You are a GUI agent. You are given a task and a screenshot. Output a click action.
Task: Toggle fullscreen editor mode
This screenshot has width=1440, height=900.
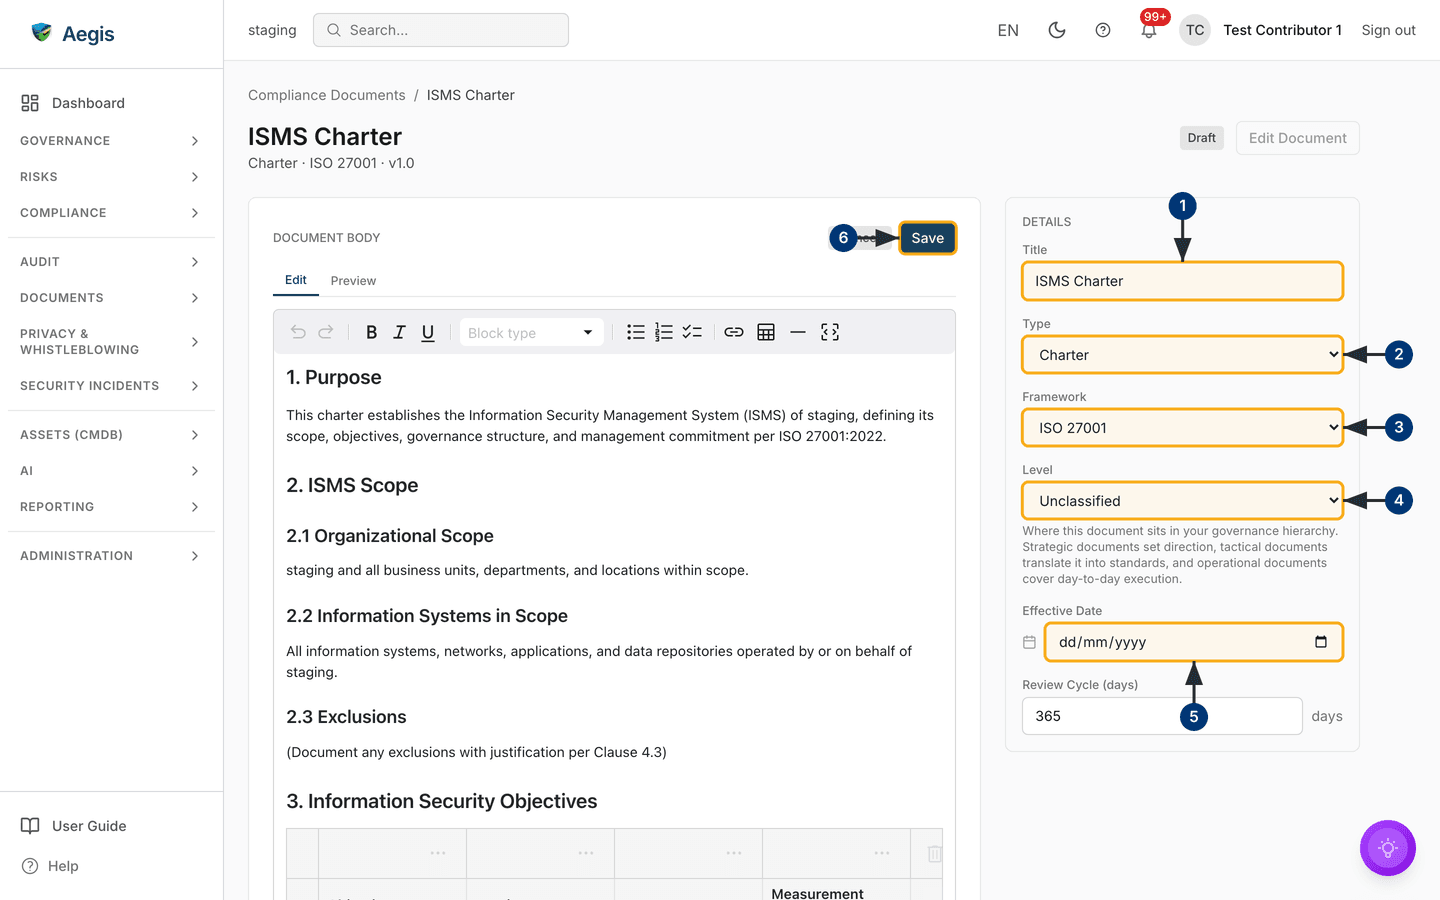[x=830, y=332]
